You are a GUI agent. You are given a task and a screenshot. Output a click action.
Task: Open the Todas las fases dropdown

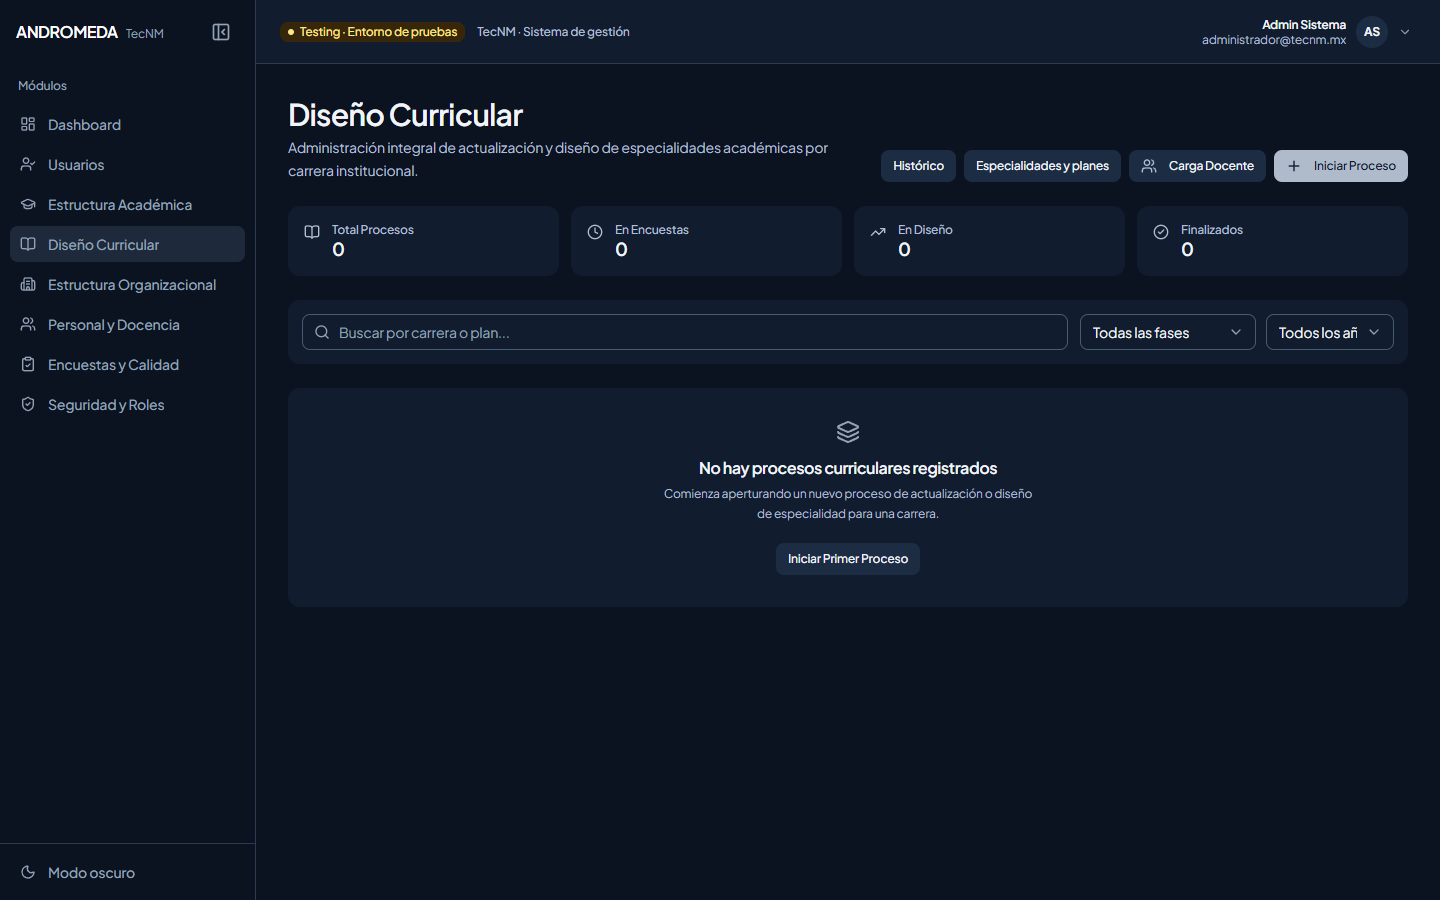point(1167,332)
